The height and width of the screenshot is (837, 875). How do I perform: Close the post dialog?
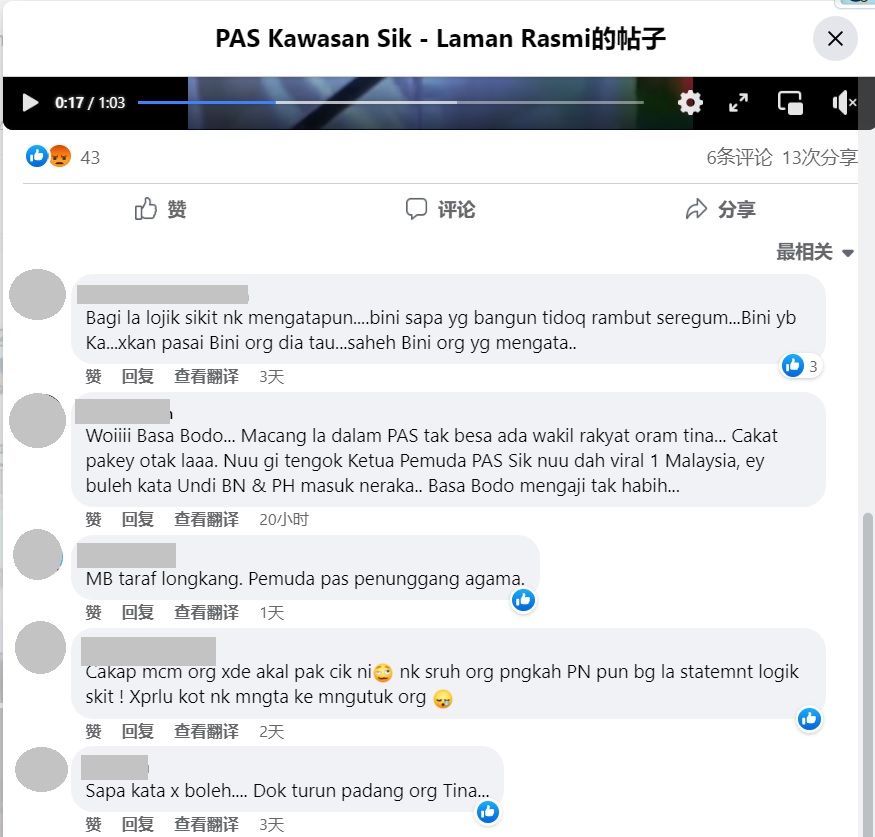pos(835,39)
